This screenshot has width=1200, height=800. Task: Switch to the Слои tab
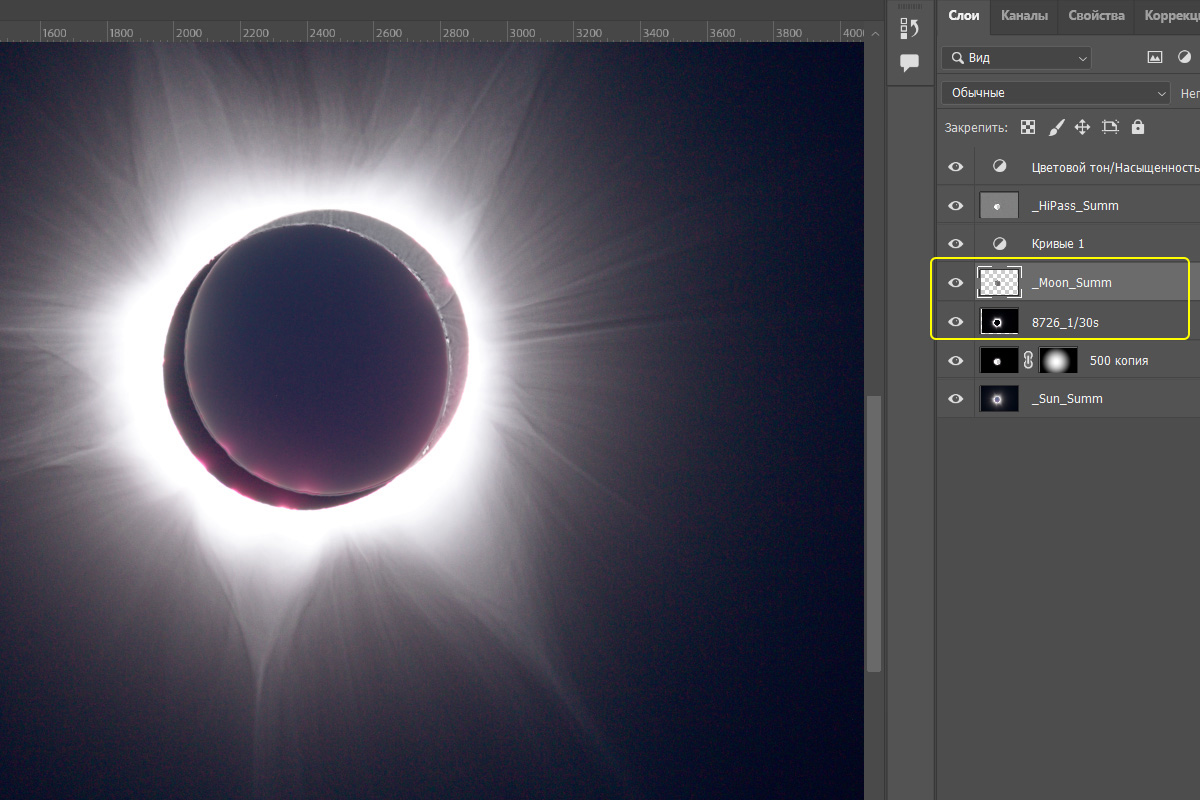coord(964,16)
